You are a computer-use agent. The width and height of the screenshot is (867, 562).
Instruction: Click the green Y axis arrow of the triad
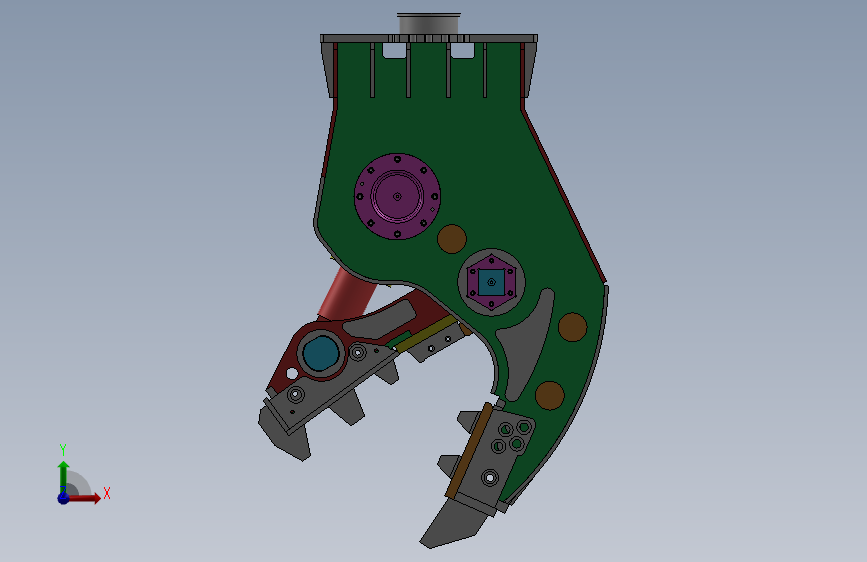64,477
